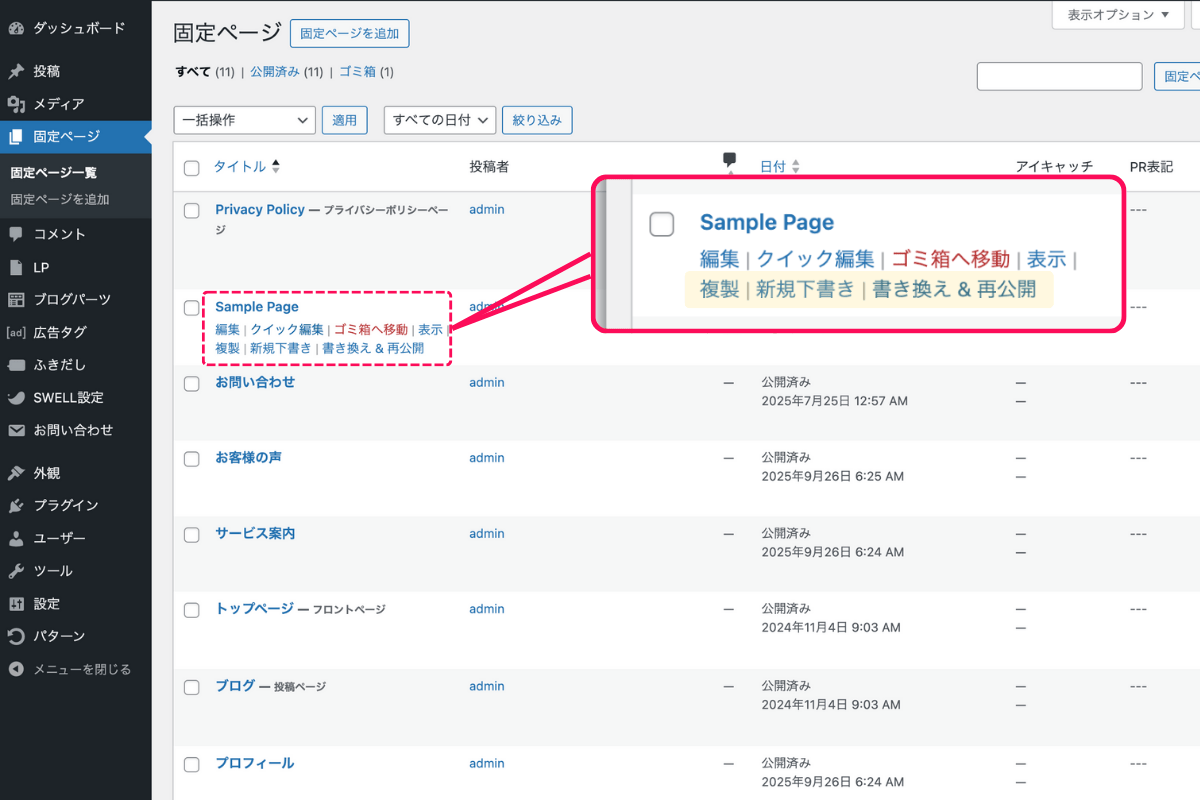
Task: Open Media via its sidebar icon
Action: click(16, 104)
